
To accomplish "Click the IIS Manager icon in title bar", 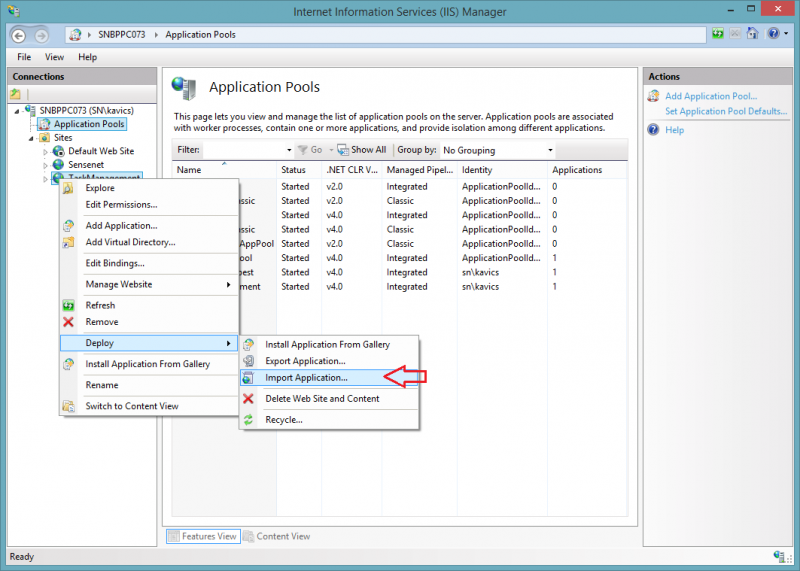I will point(14,11).
